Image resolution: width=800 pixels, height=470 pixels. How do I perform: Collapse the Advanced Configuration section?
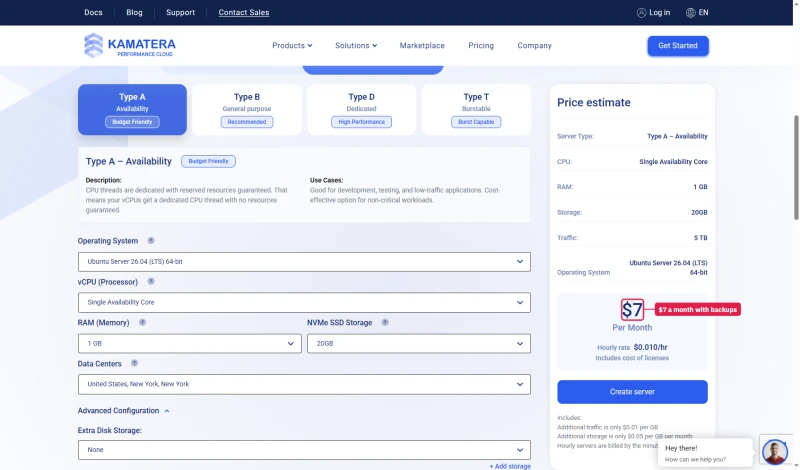click(x=123, y=411)
